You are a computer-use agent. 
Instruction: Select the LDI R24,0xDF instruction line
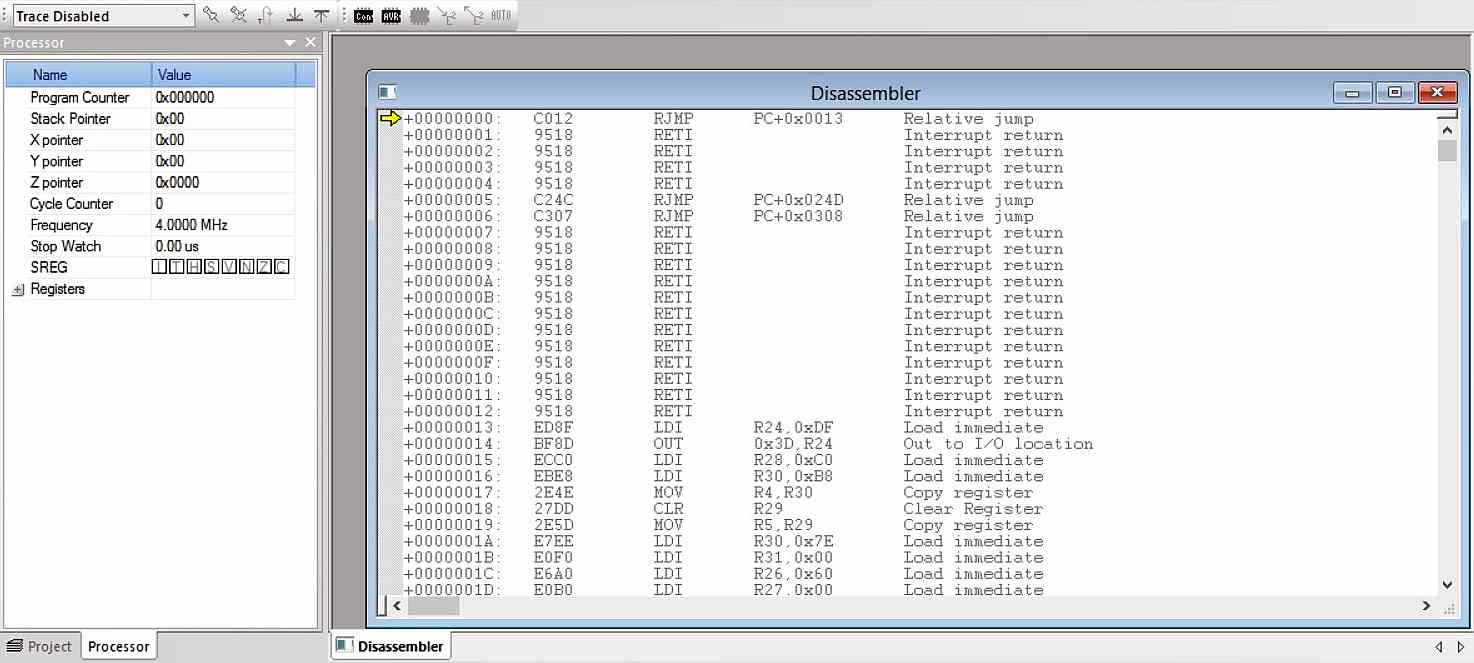(723, 427)
